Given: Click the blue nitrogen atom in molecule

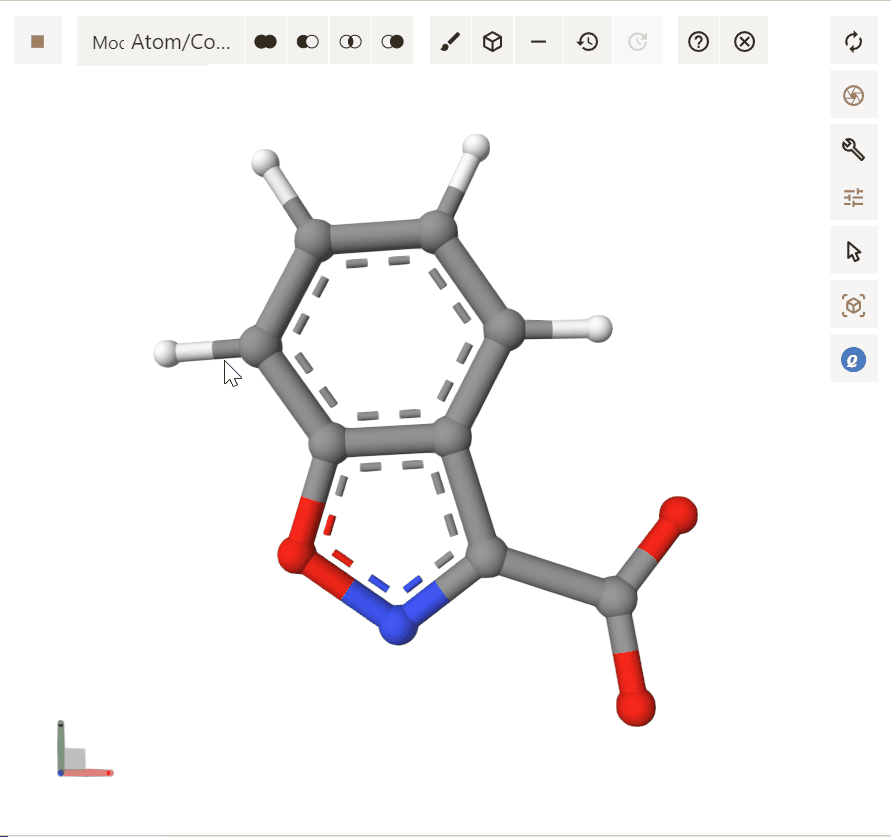Looking at the screenshot, I should tap(398, 625).
